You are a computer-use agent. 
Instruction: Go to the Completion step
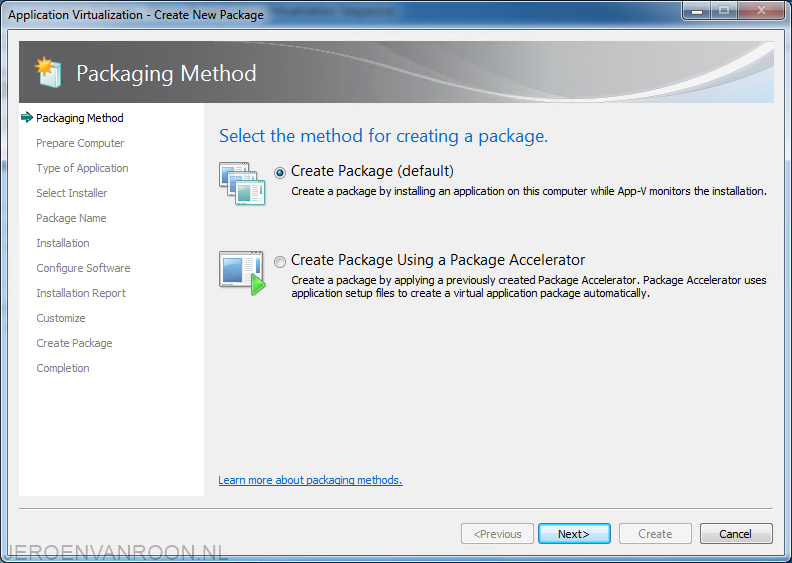pyautogui.click(x=63, y=368)
